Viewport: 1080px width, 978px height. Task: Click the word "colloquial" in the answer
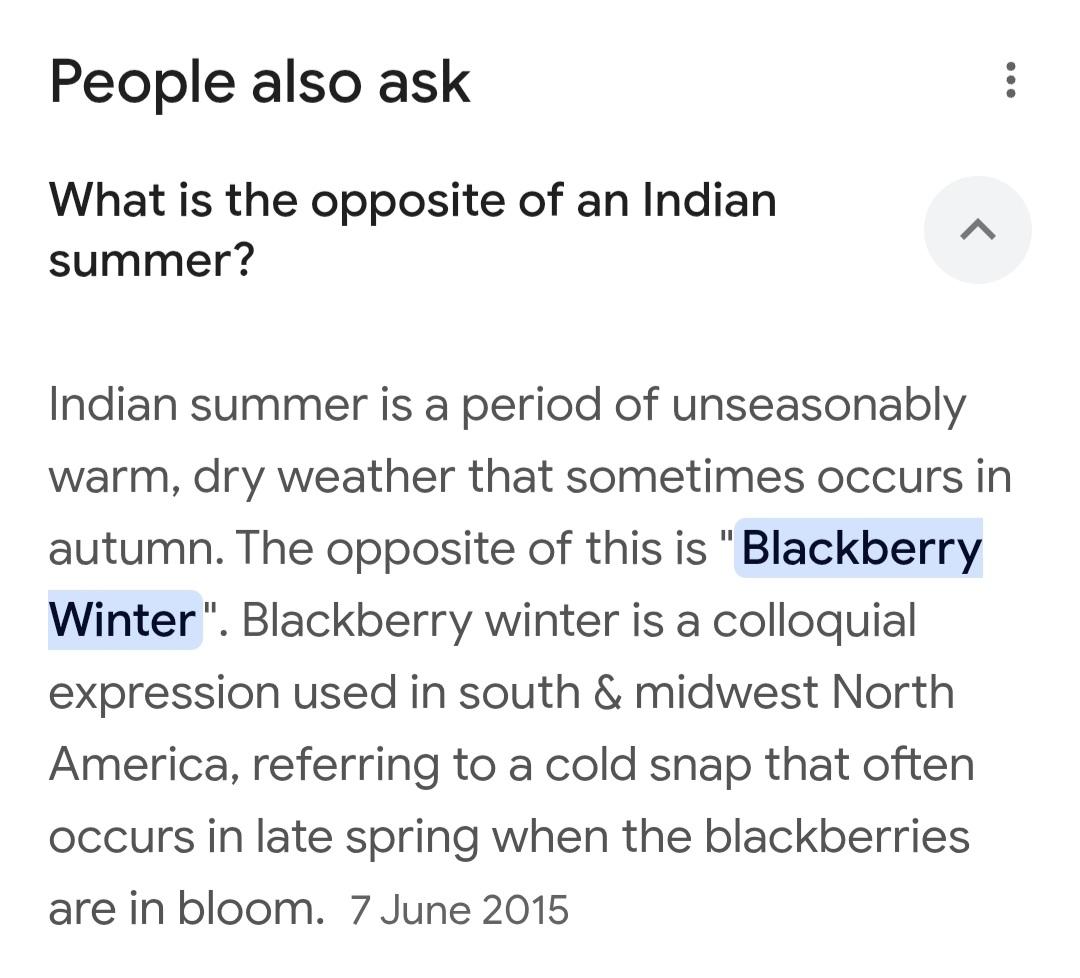[x=814, y=620]
